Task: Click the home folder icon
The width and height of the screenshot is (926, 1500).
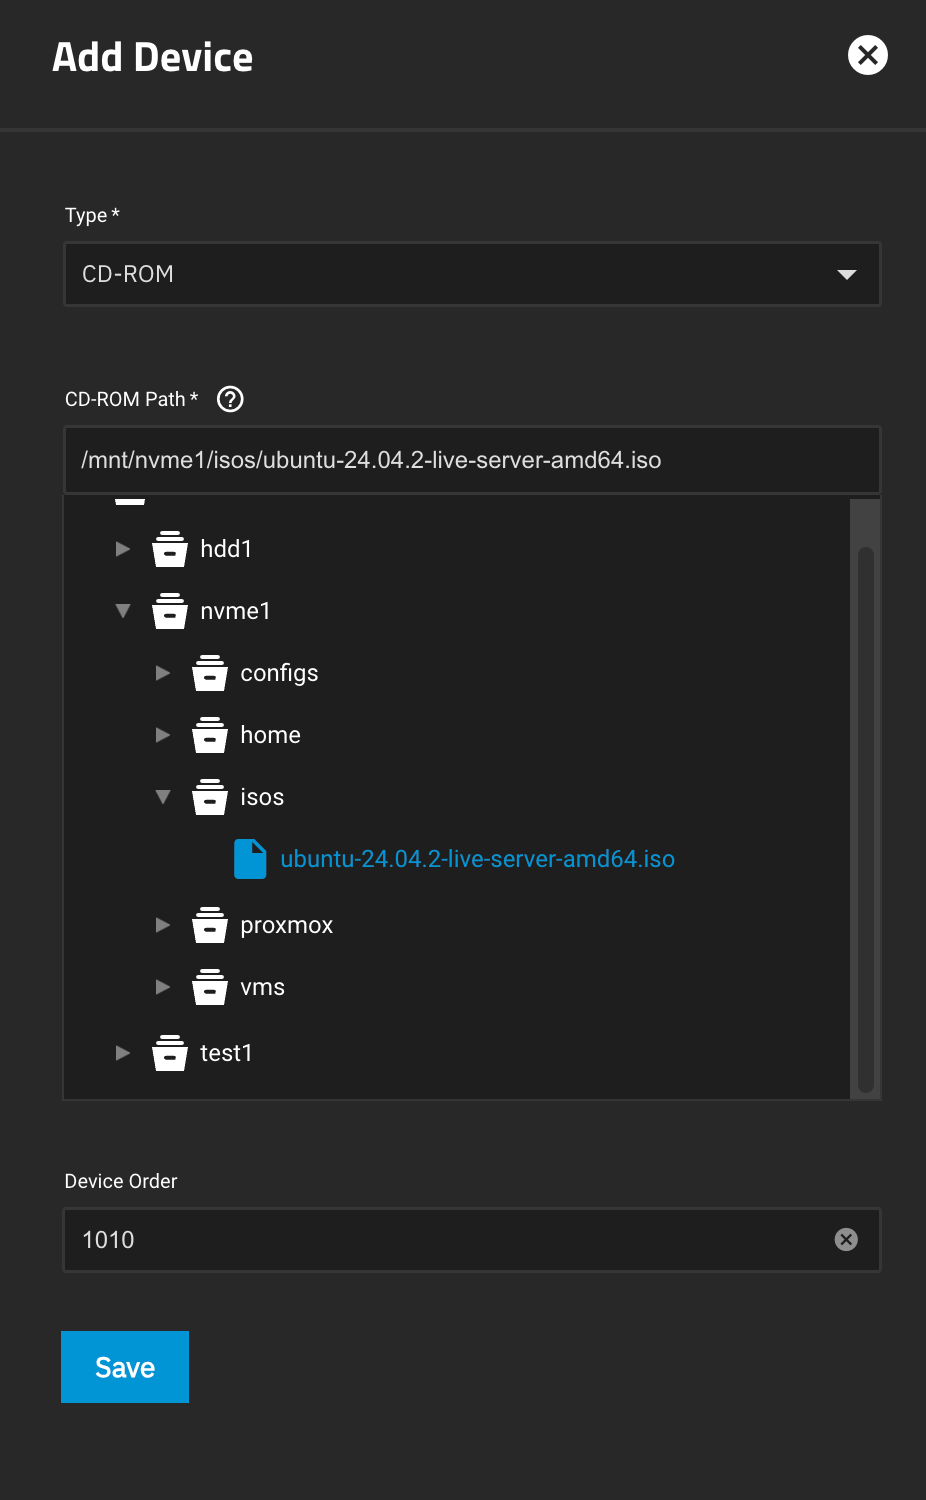Action: coord(210,735)
